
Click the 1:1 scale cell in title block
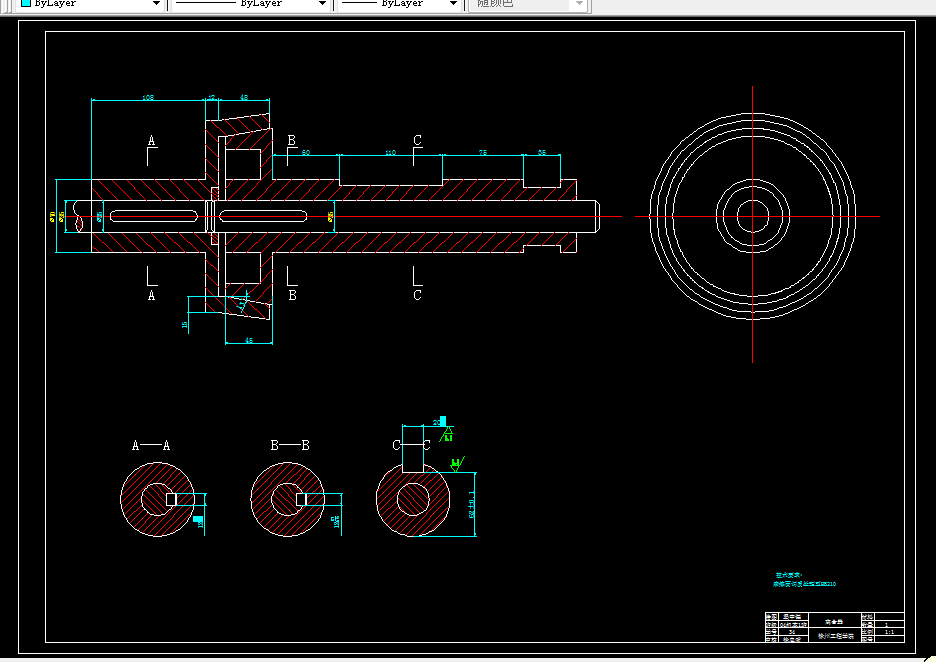[x=889, y=632]
